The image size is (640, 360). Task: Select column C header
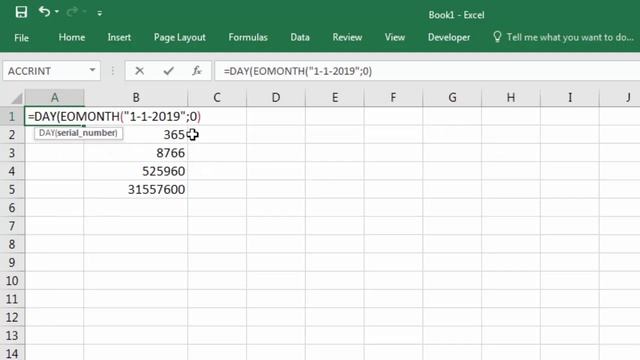click(x=217, y=98)
